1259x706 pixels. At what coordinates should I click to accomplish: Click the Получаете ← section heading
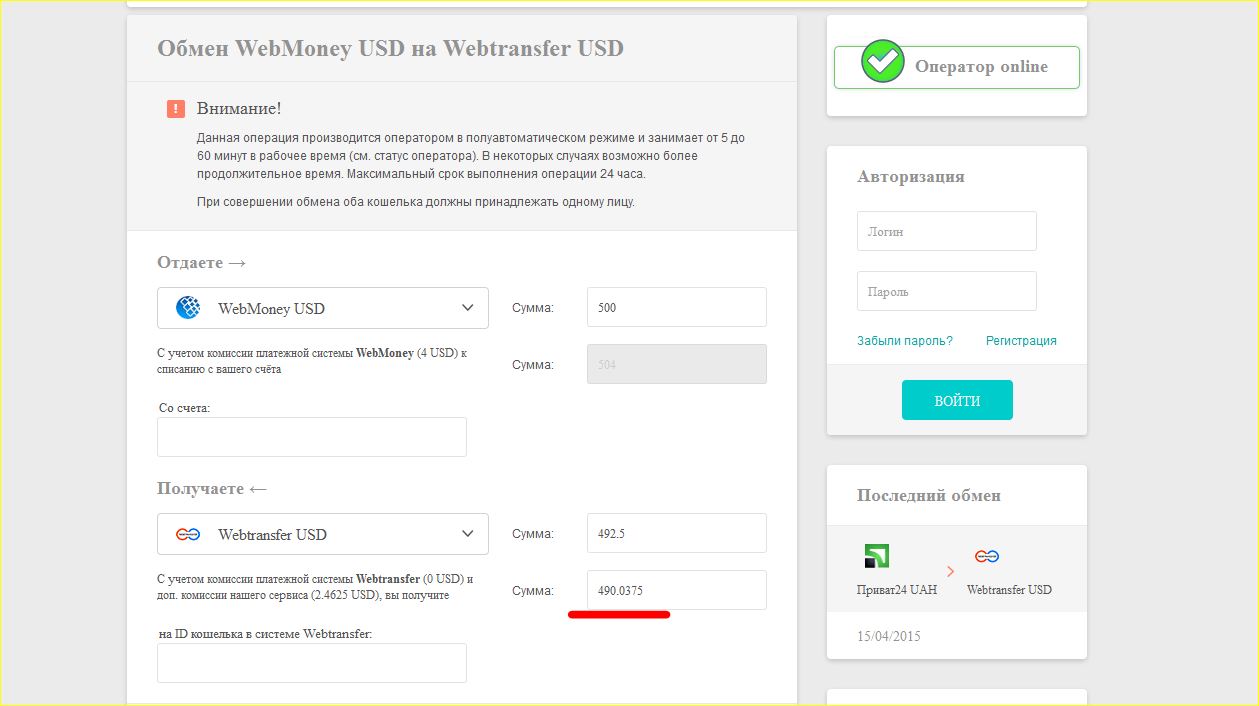(212, 488)
